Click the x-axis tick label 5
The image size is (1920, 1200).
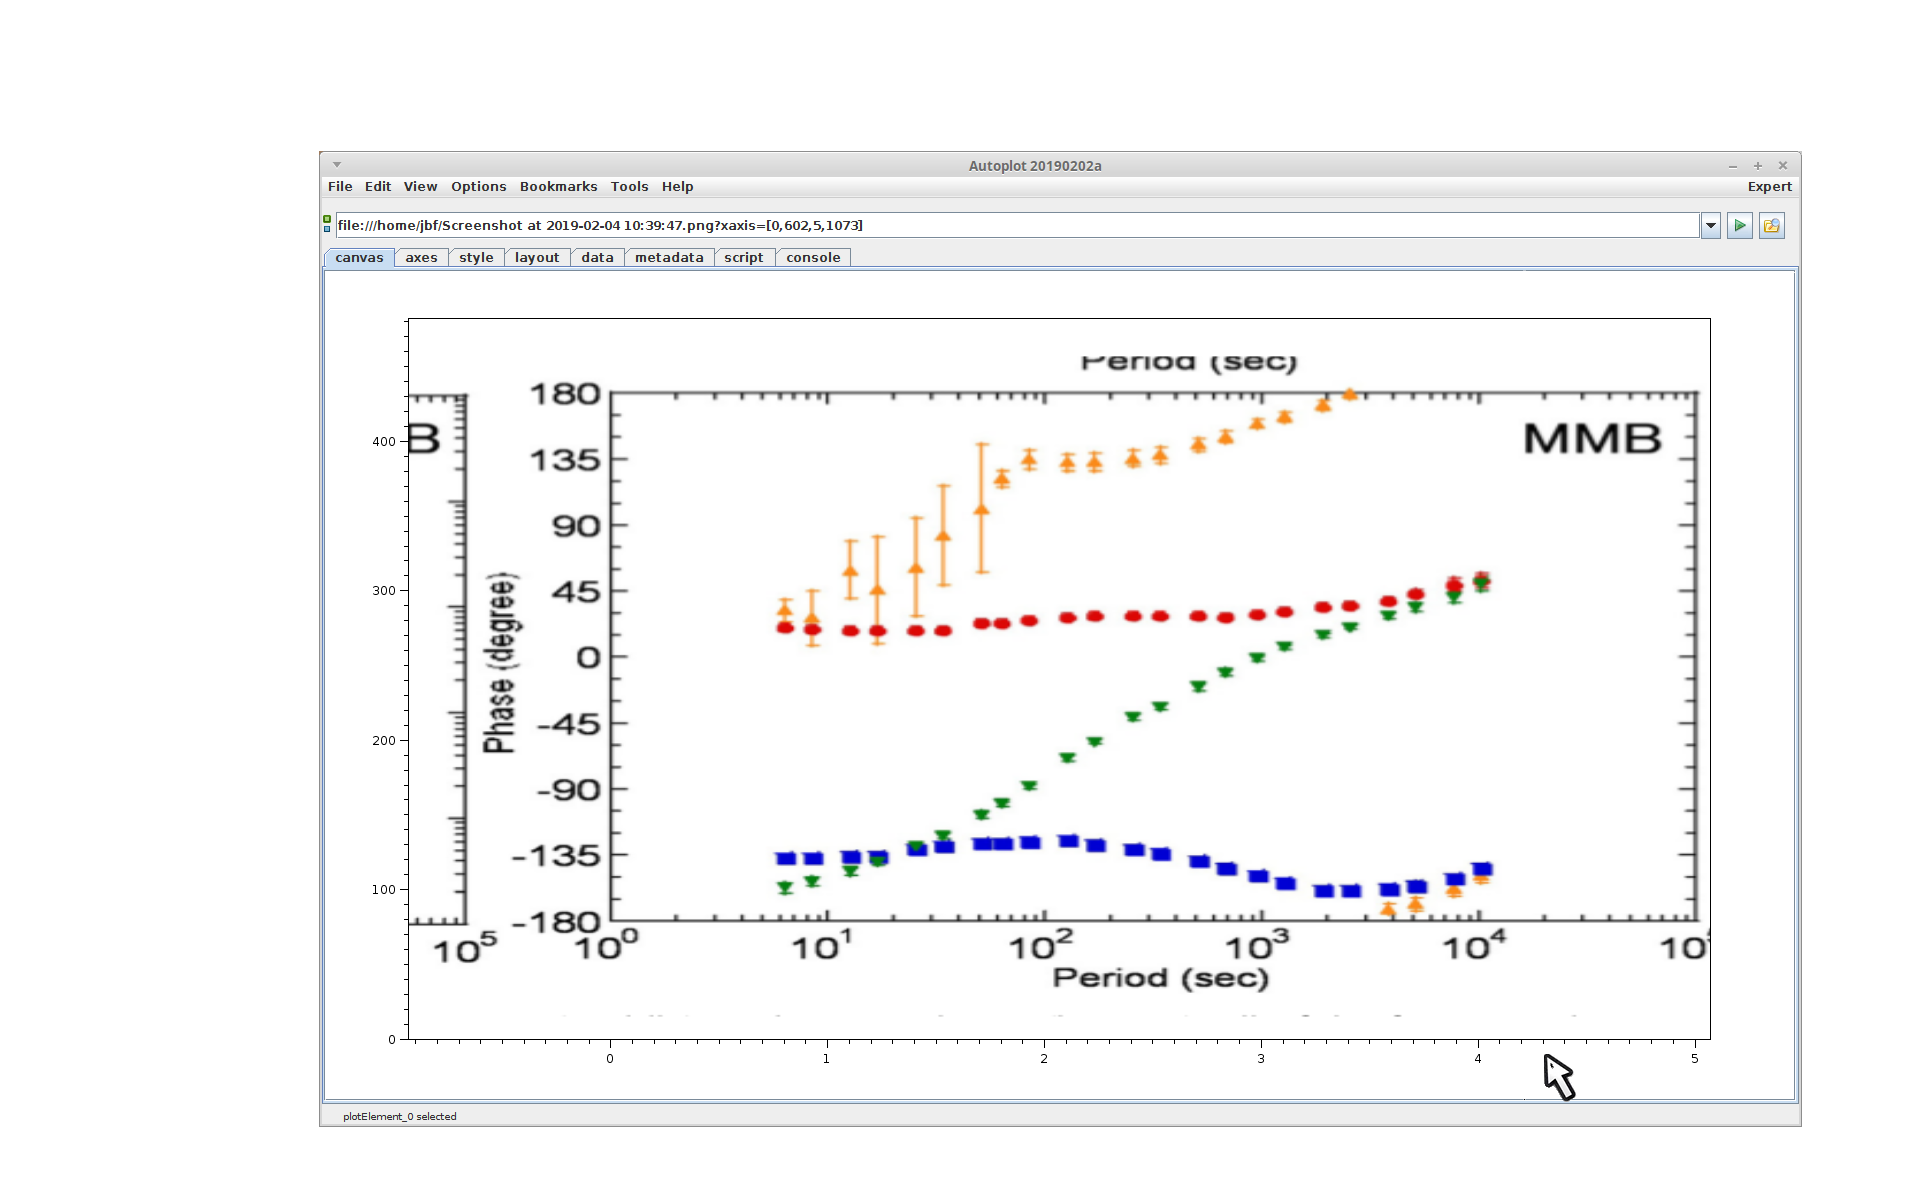coord(1695,1059)
